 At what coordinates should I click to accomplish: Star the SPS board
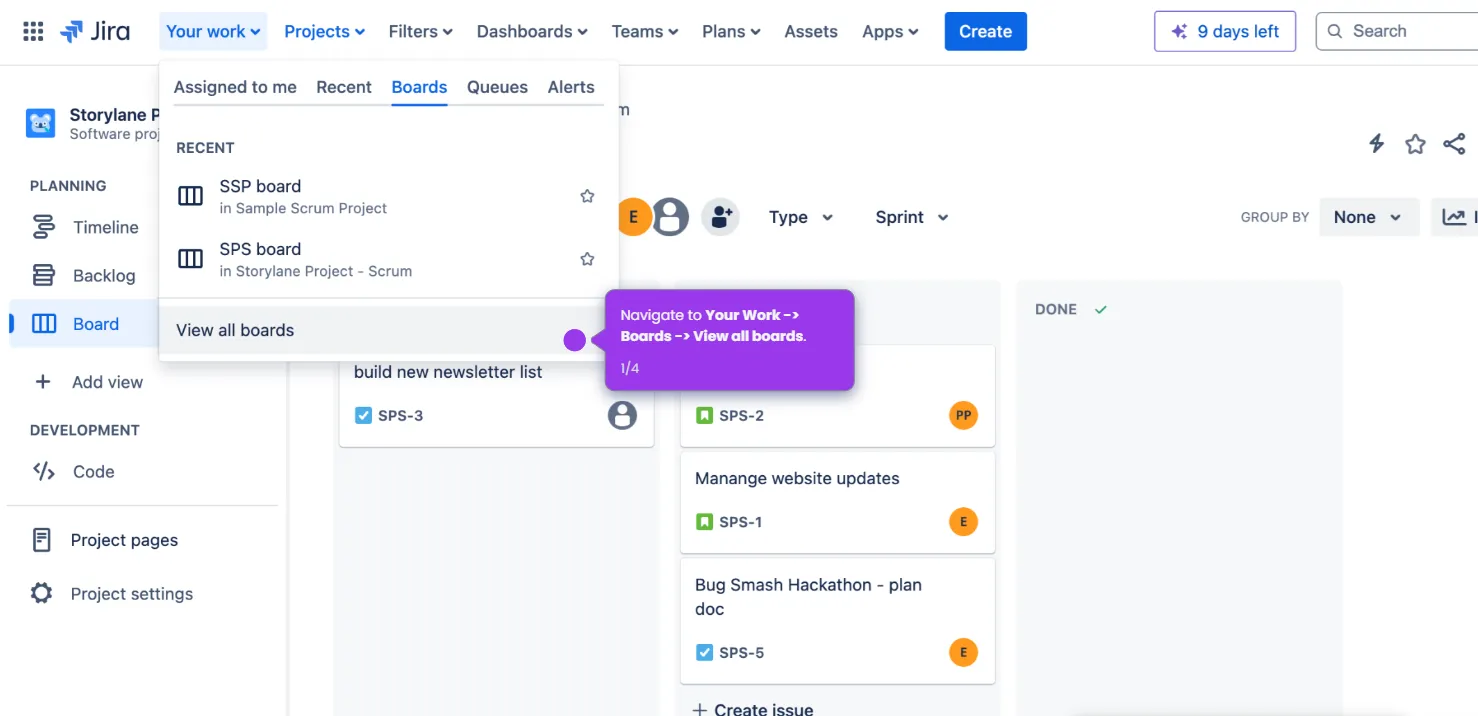pos(587,259)
